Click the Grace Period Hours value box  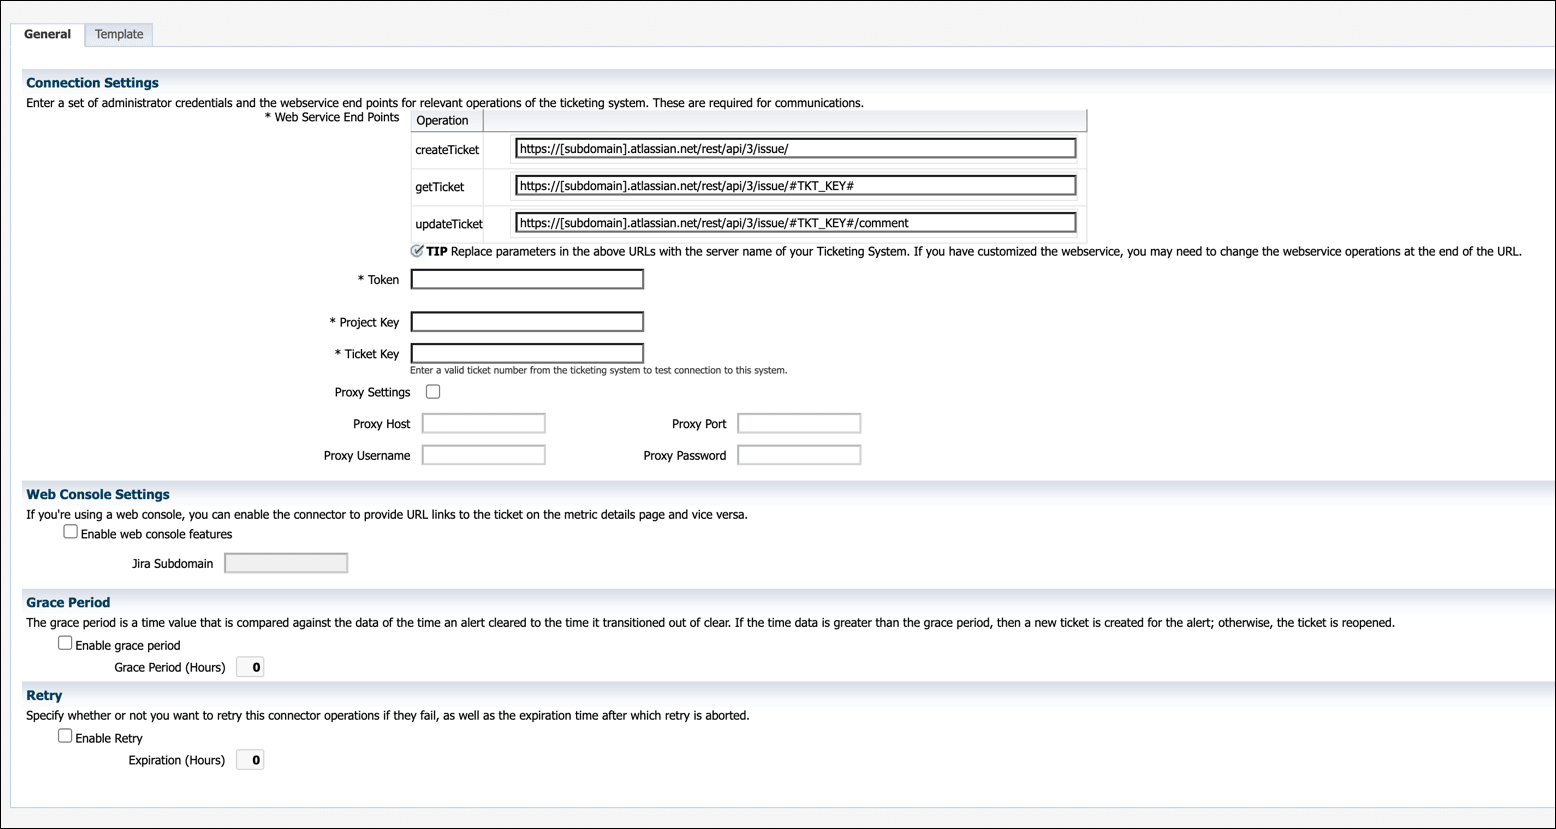[x=249, y=666]
